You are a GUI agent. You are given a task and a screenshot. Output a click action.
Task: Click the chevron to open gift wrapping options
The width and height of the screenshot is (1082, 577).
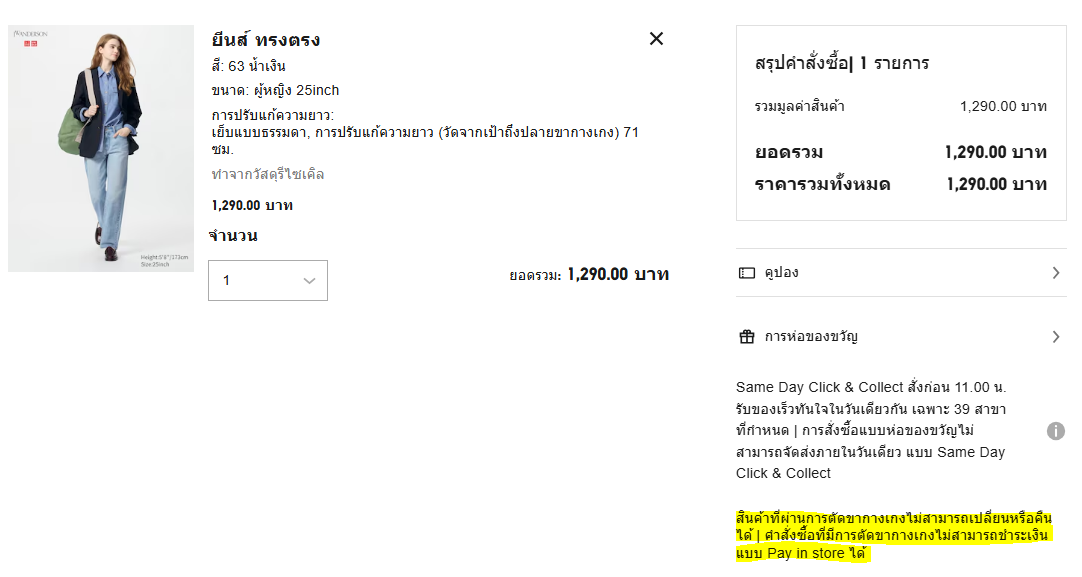pos(1057,337)
